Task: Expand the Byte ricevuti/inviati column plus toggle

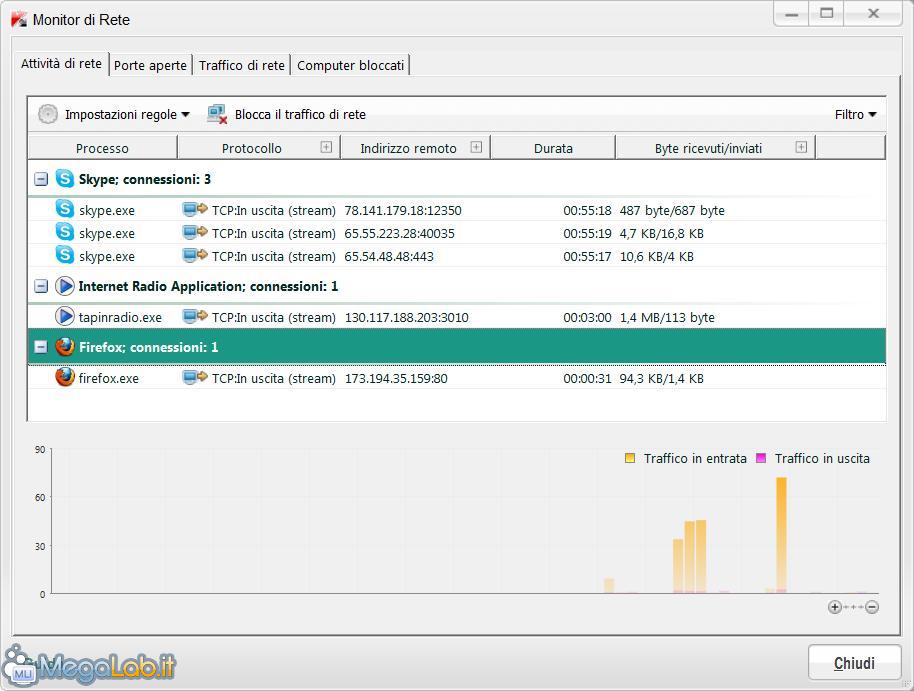Action: click(x=801, y=147)
